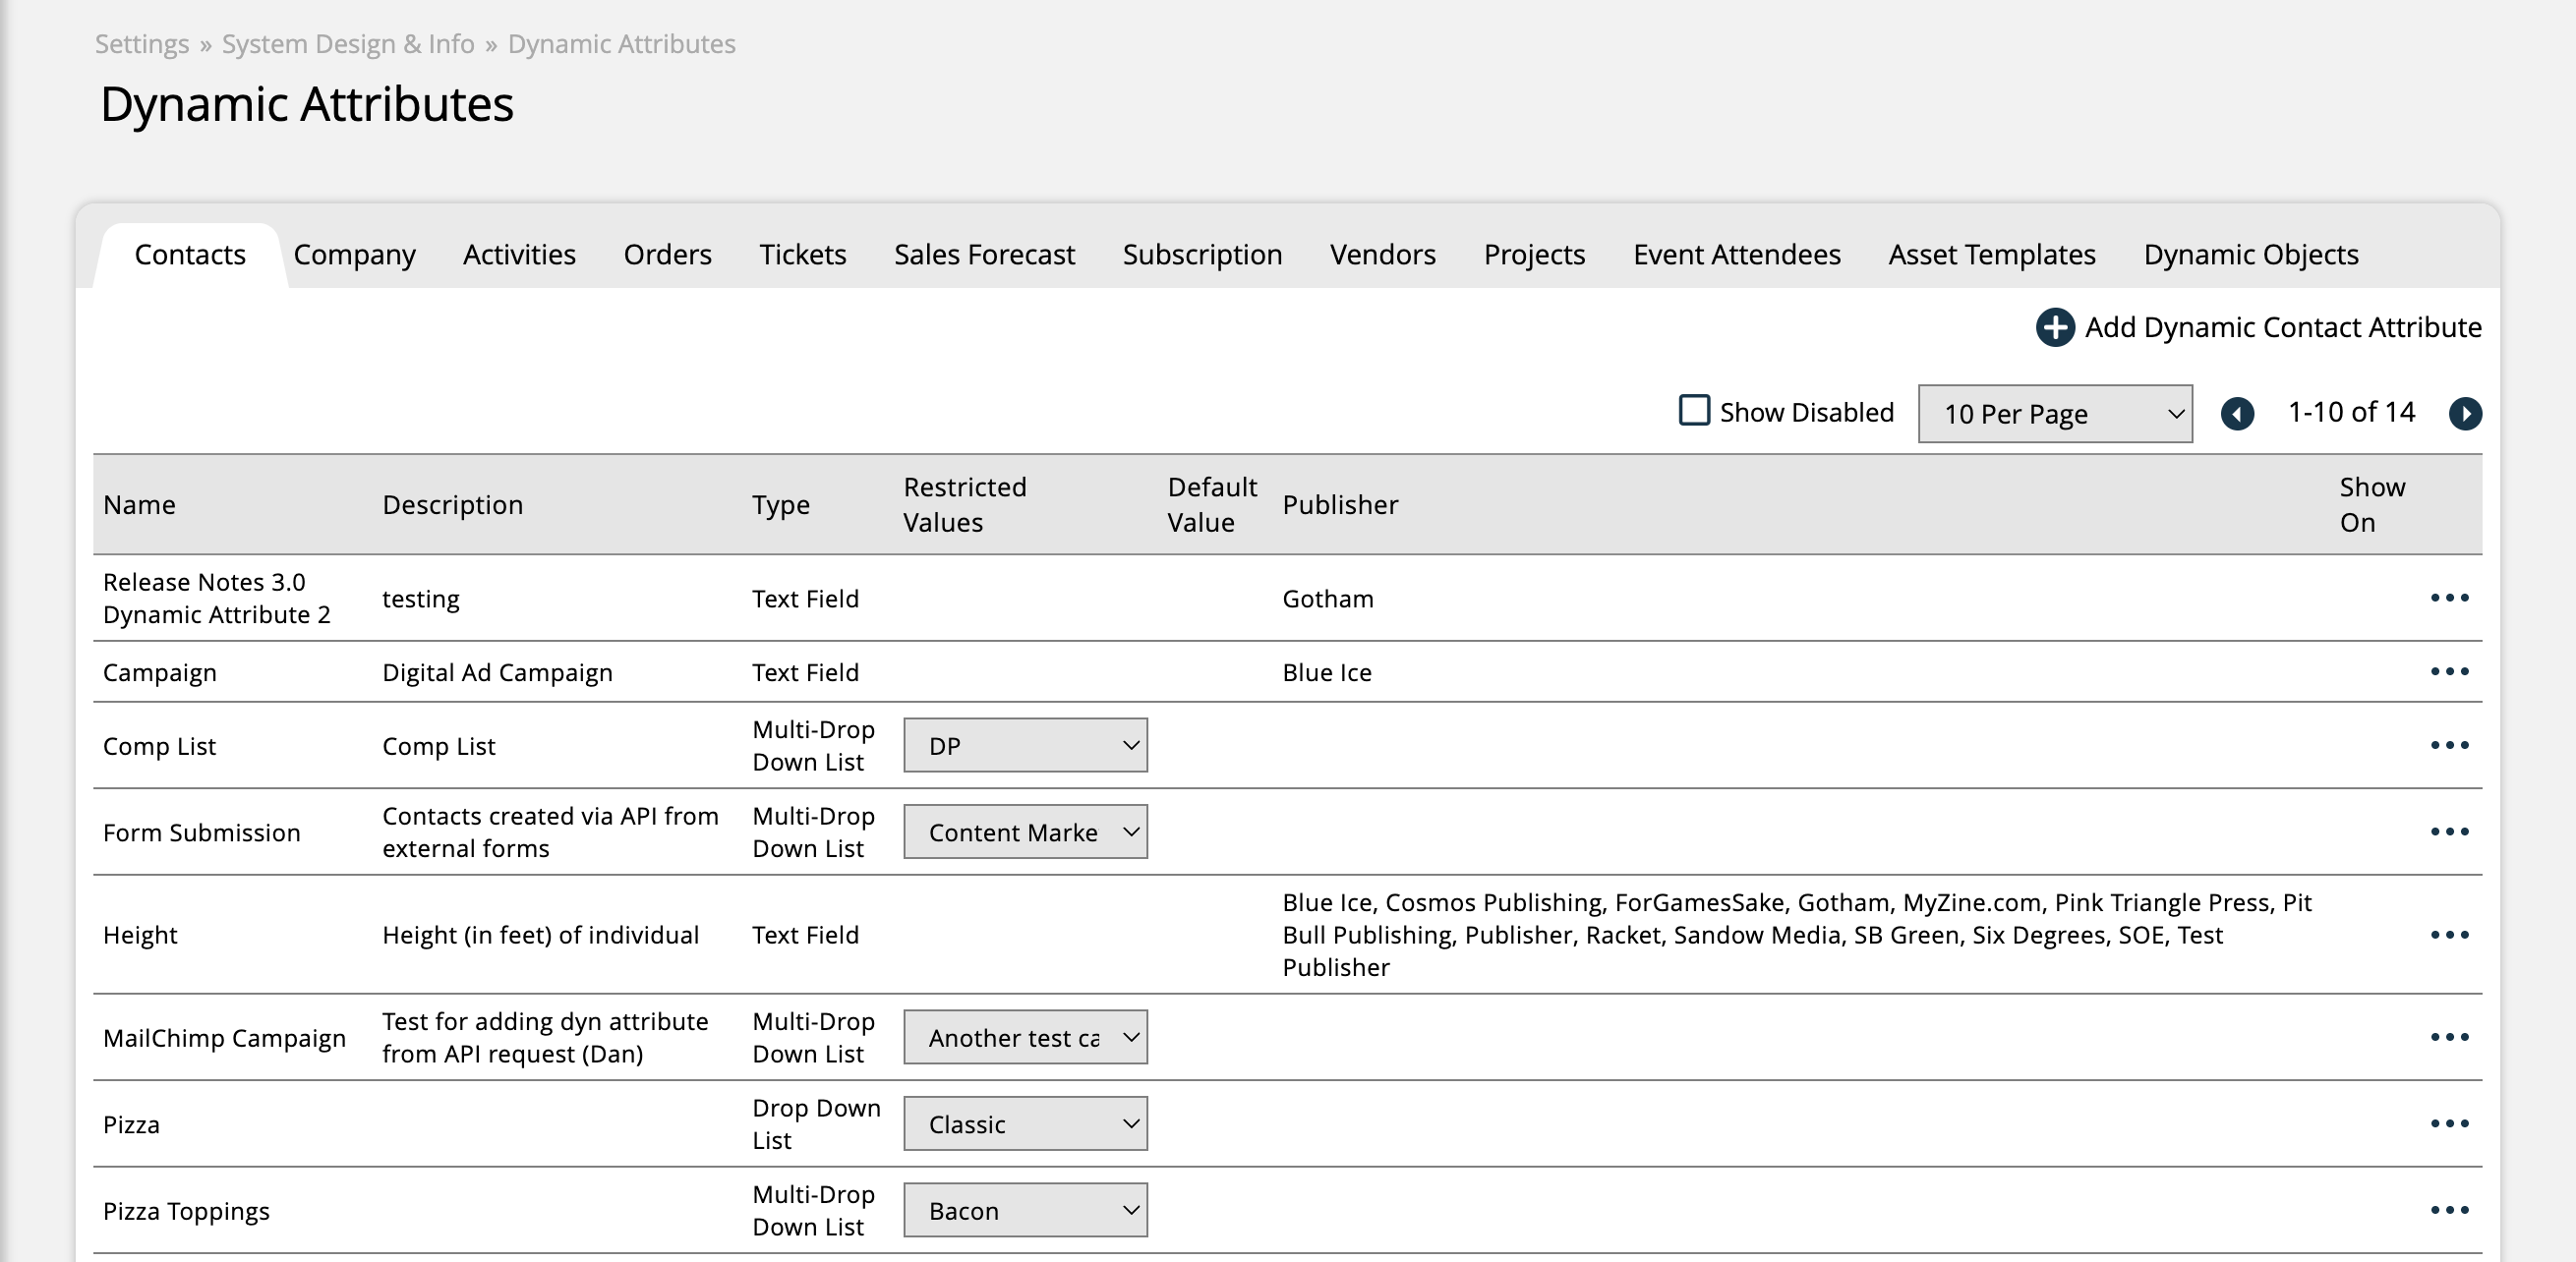The width and height of the screenshot is (2576, 1262).
Task: Open Pizza Classic dropdown list
Action: pyautogui.click(x=1024, y=1124)
